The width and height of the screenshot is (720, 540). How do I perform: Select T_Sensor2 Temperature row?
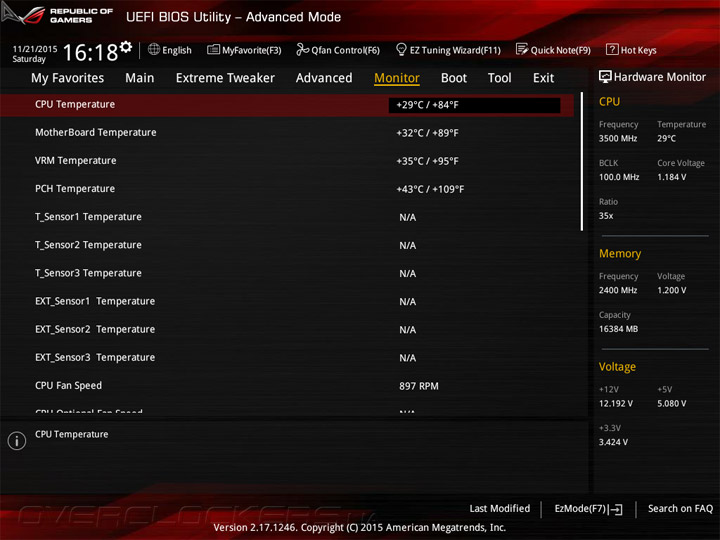point(287,245)
